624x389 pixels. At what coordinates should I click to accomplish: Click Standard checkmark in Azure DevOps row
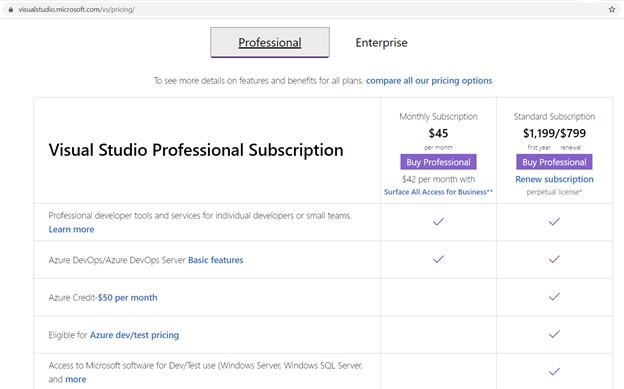pos(554,259)
